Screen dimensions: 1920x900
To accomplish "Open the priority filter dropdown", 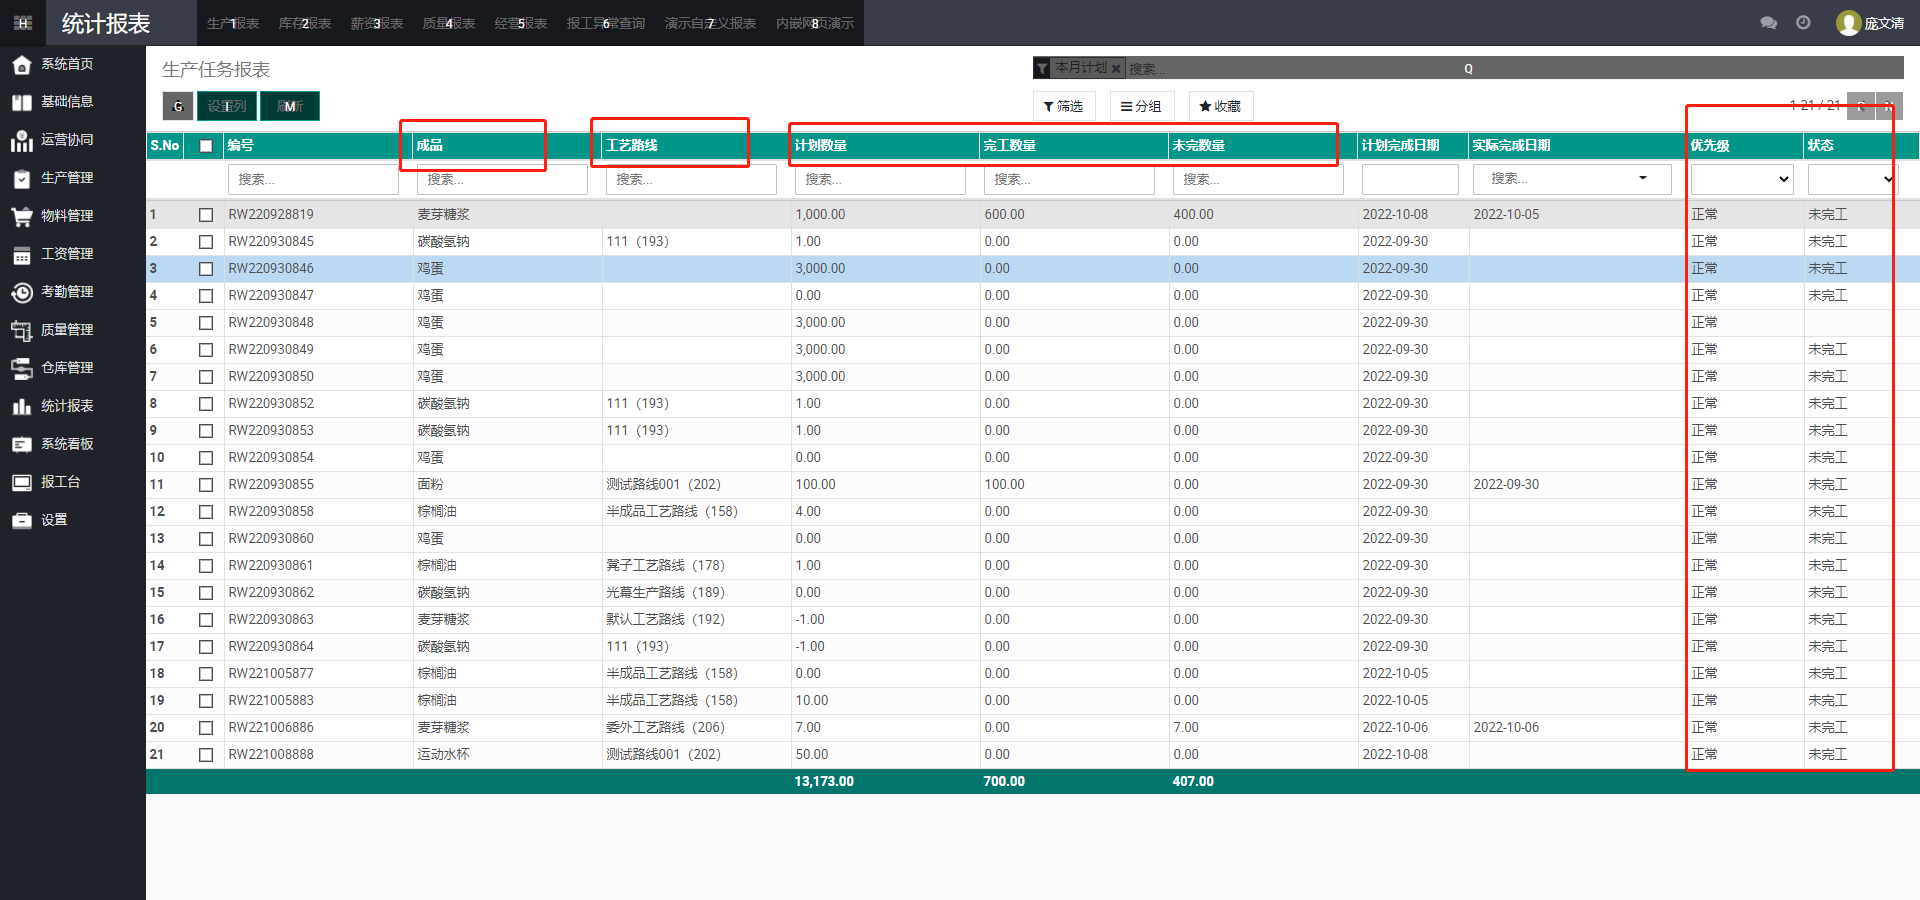I will point(1741,179).
